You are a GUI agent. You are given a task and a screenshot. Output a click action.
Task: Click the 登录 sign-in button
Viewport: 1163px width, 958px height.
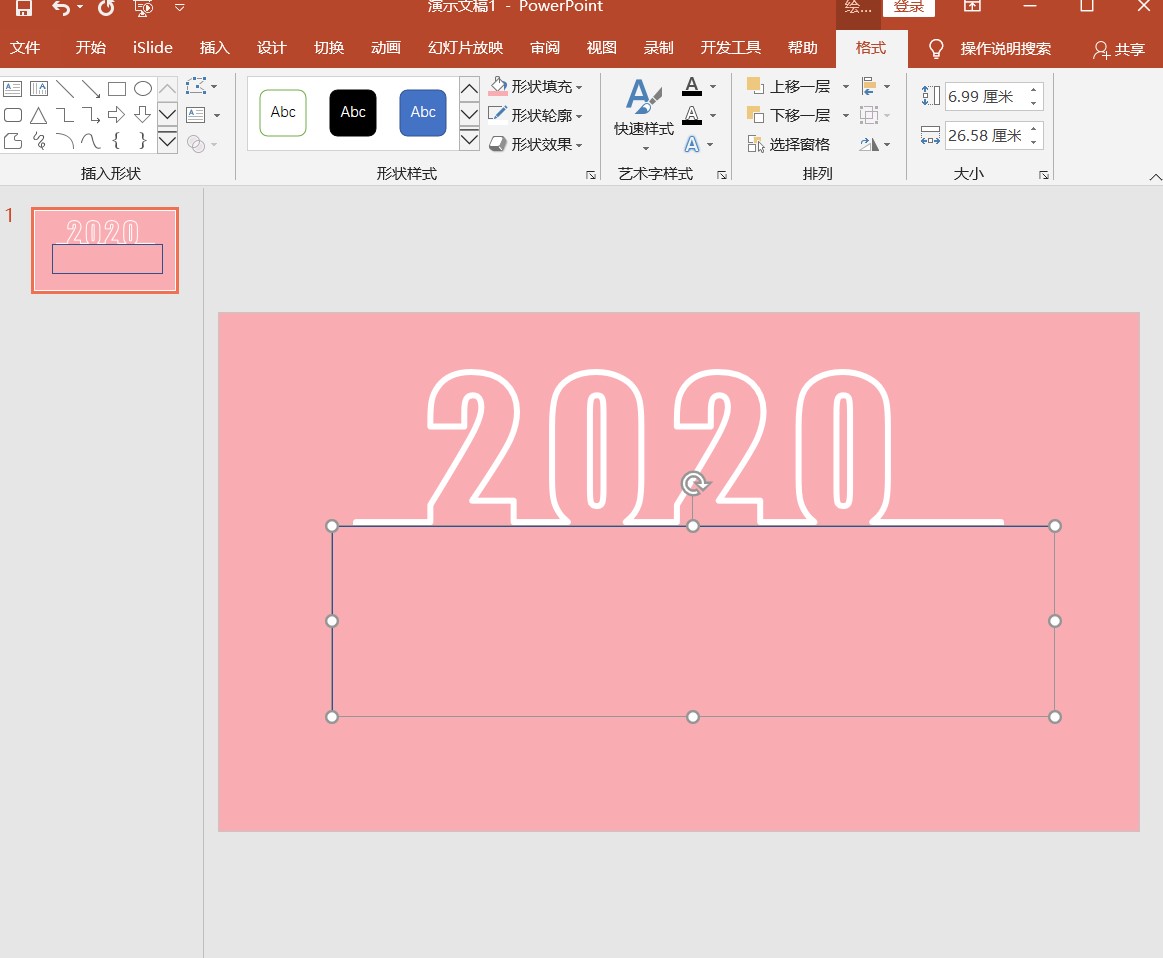pos(909,7)
